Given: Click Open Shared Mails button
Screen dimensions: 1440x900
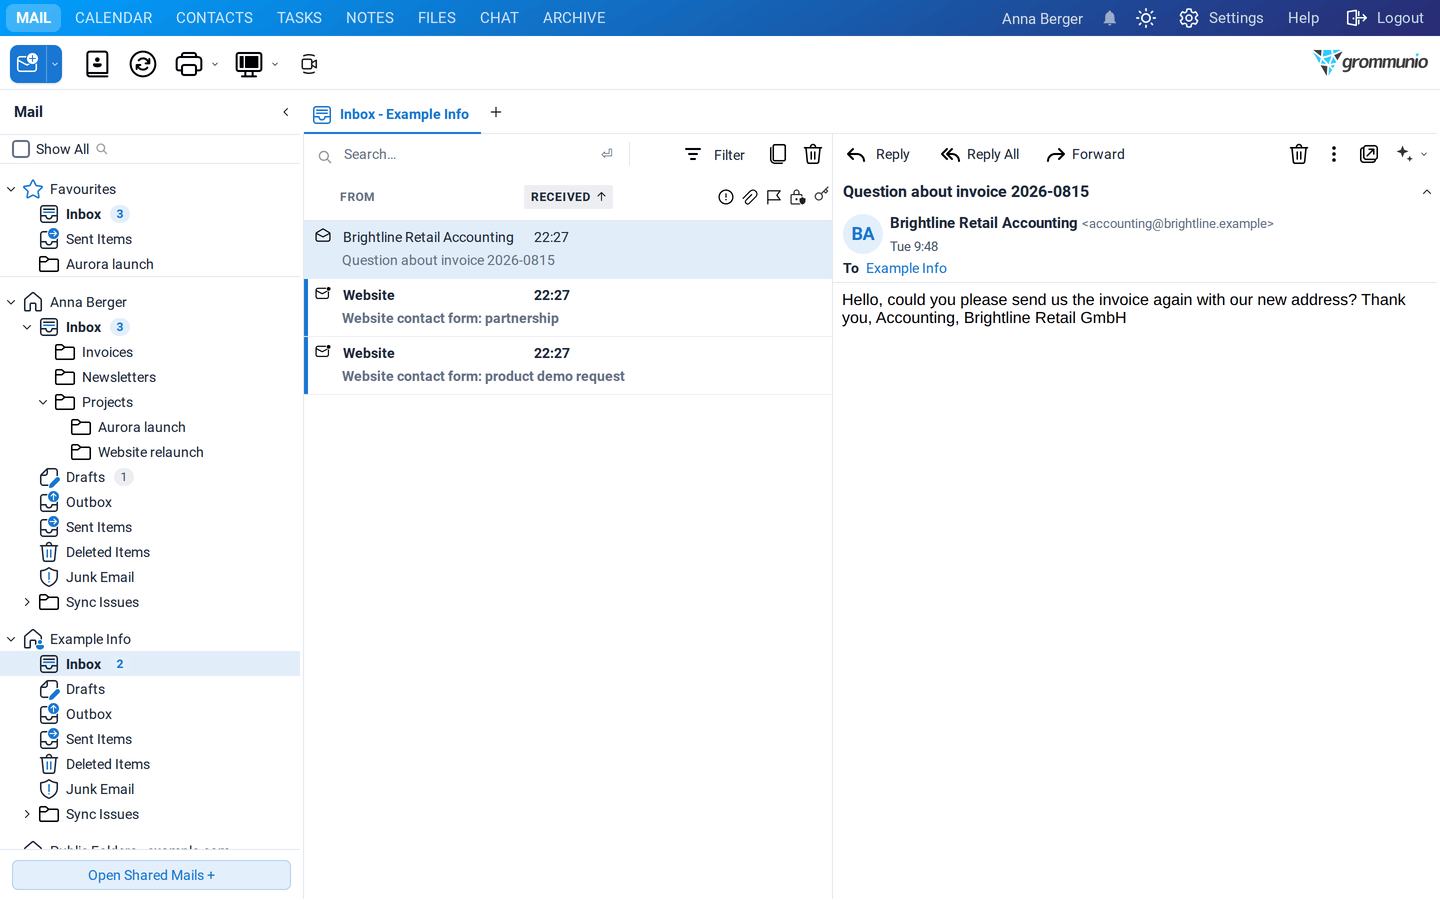Looking at the screenshot, I should 151,875.
